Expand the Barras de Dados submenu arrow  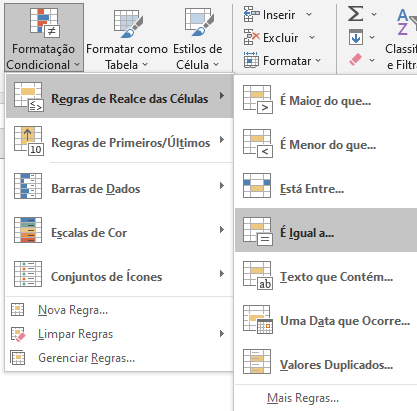(x=222, y=185)
